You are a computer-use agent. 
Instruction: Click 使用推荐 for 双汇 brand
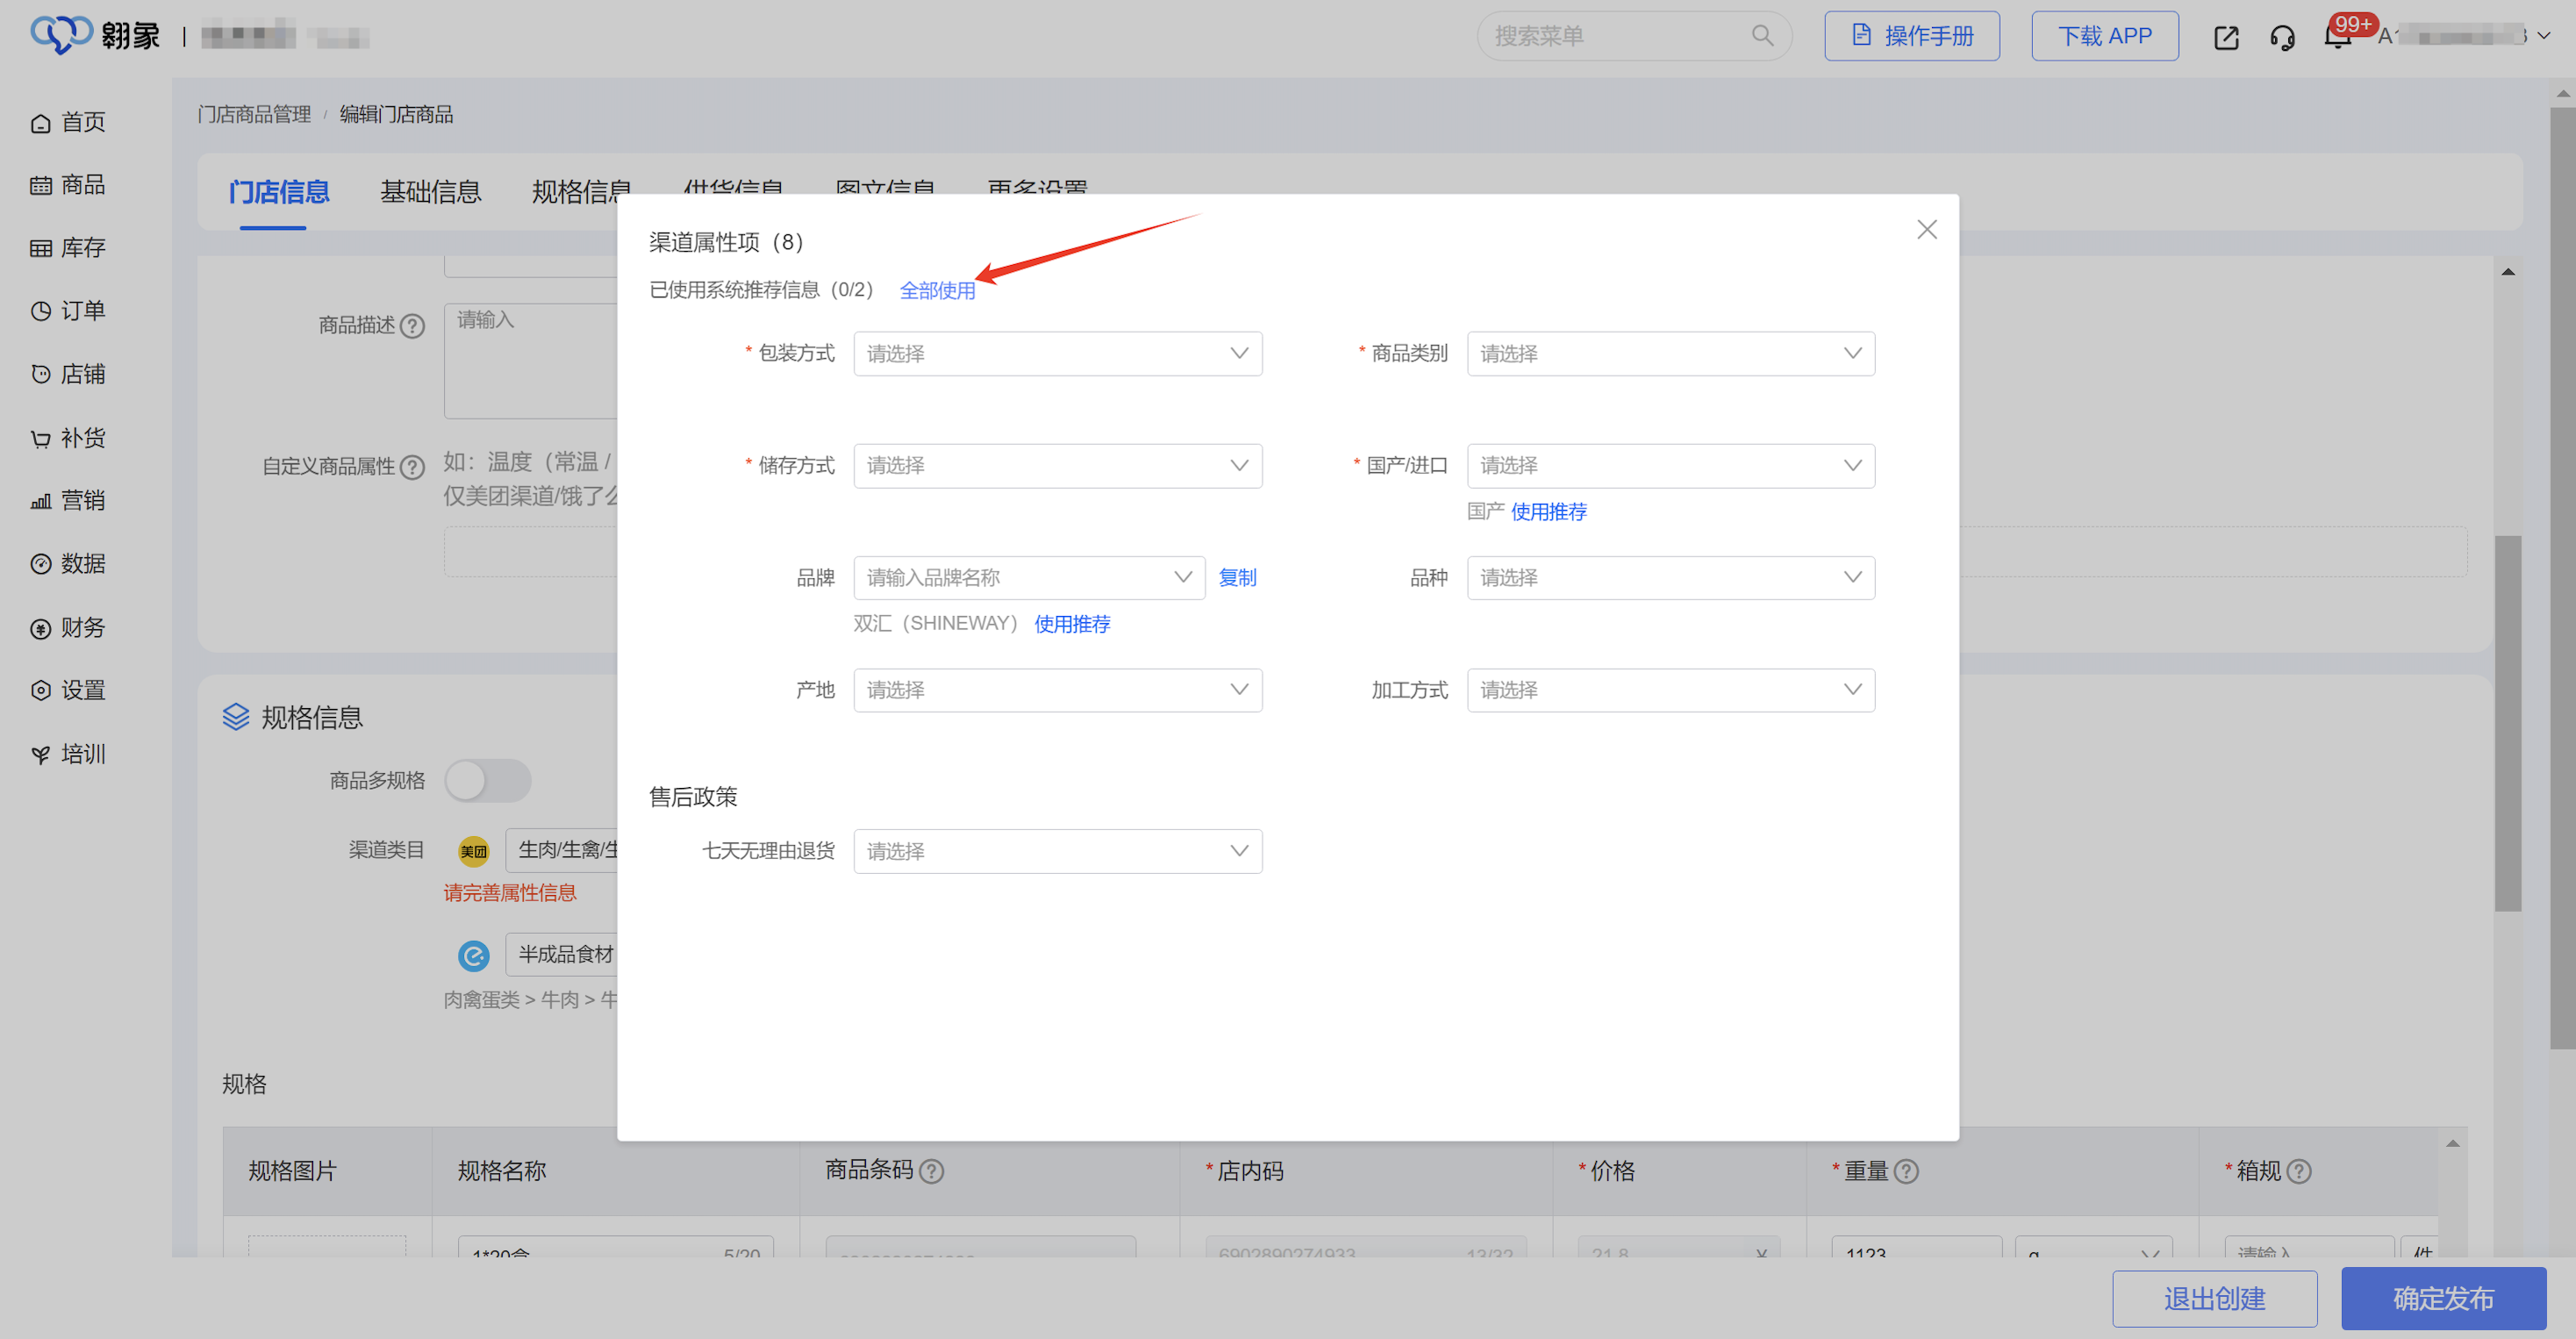1072,624
